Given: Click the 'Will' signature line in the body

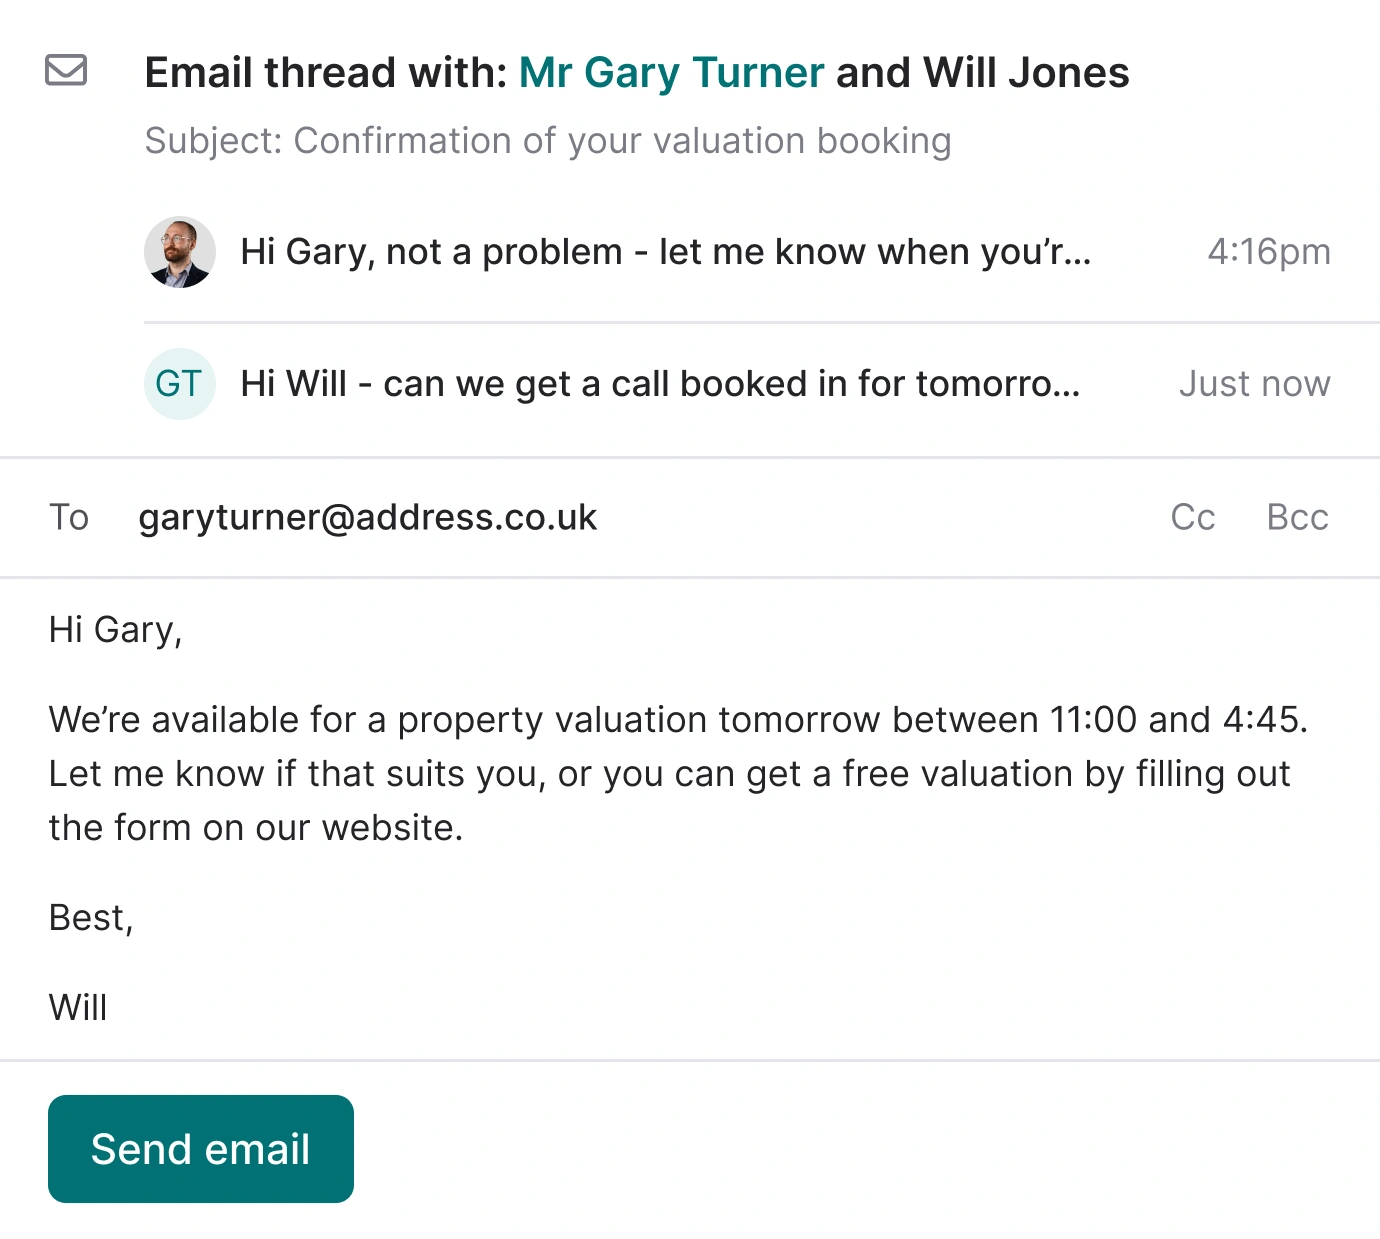Looking at the screenshot, I should 78,1008.
